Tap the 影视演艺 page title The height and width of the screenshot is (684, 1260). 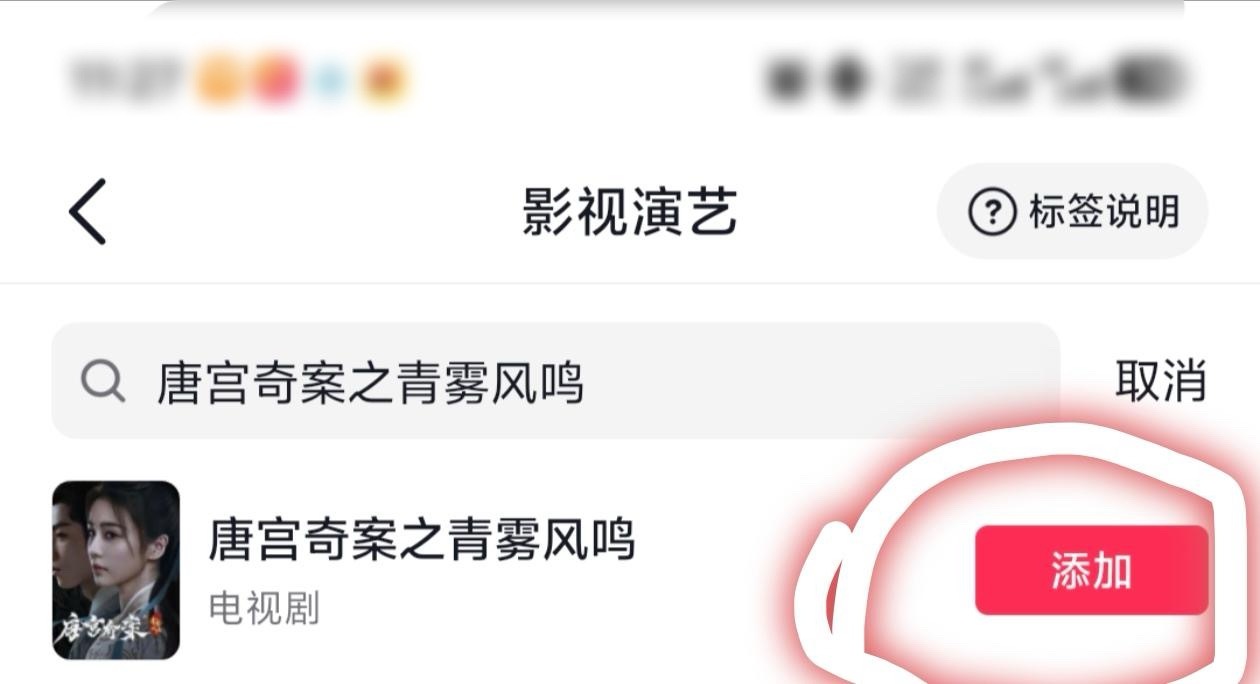[629, 212]
